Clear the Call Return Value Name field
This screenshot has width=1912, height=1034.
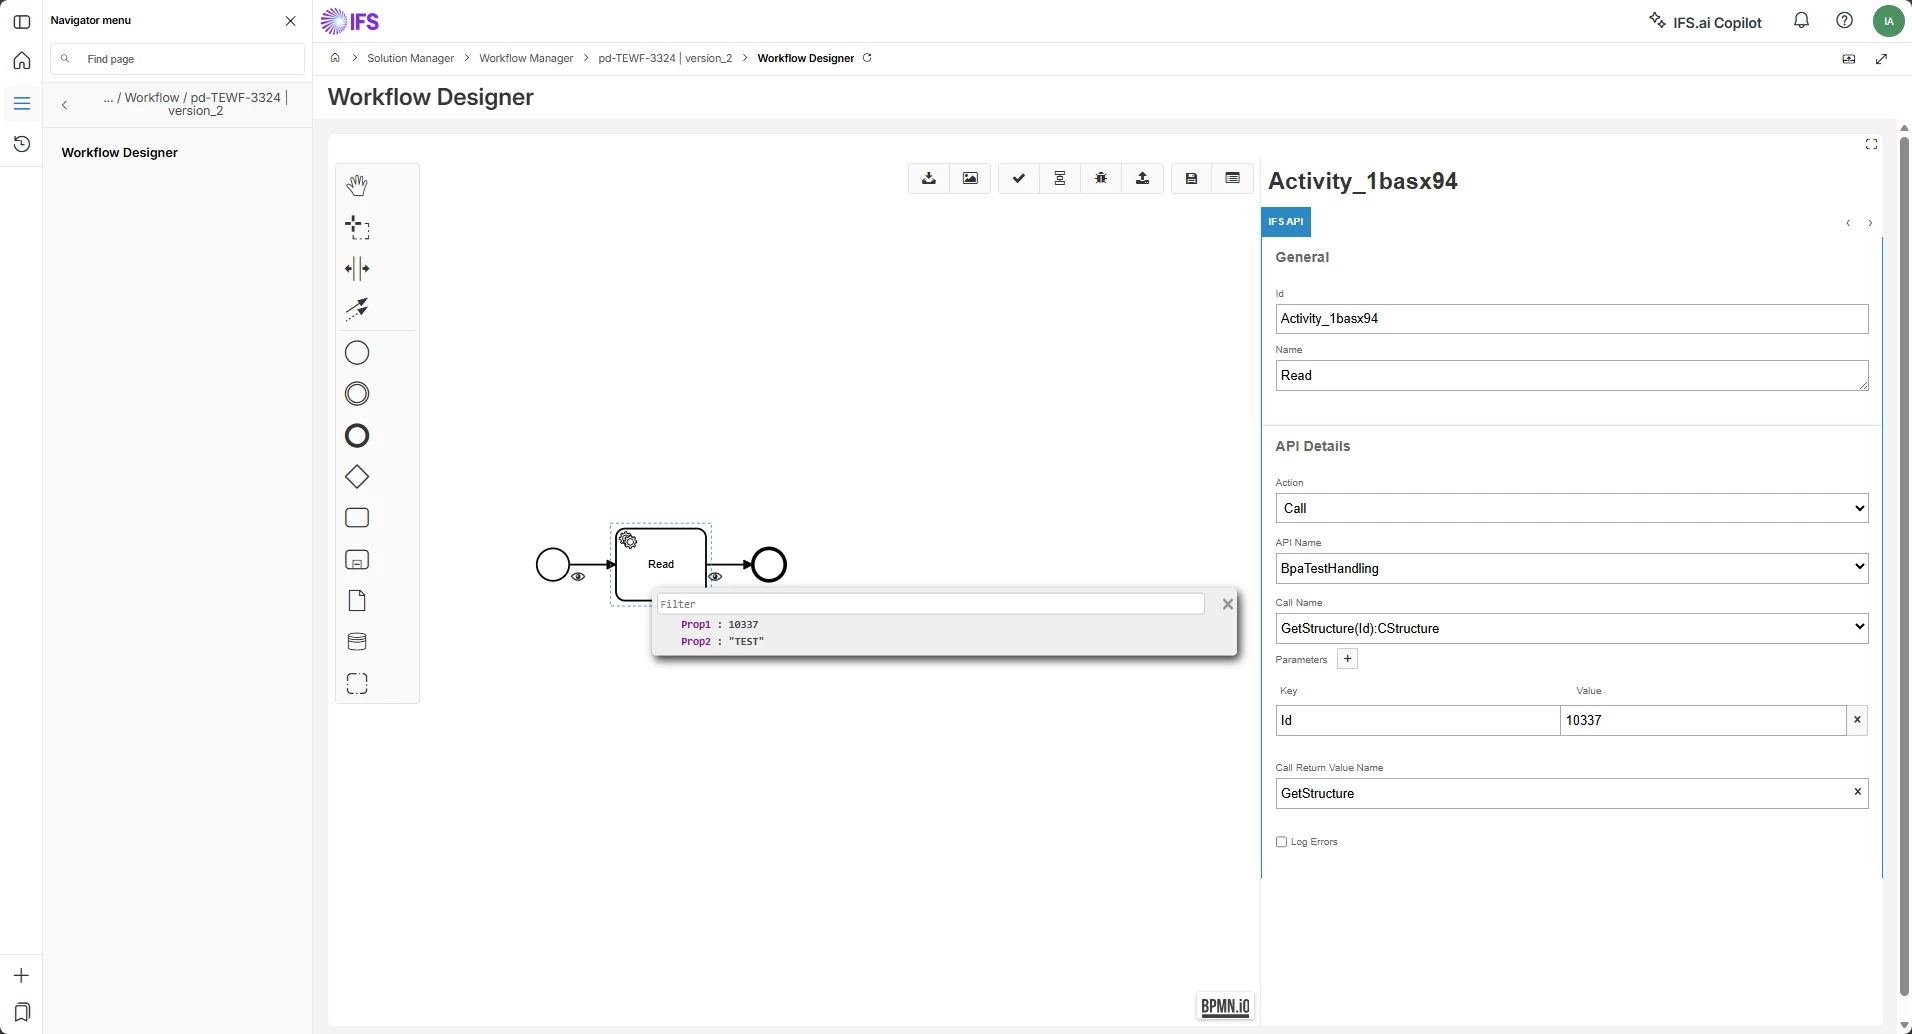click(x=1858, y=792)
